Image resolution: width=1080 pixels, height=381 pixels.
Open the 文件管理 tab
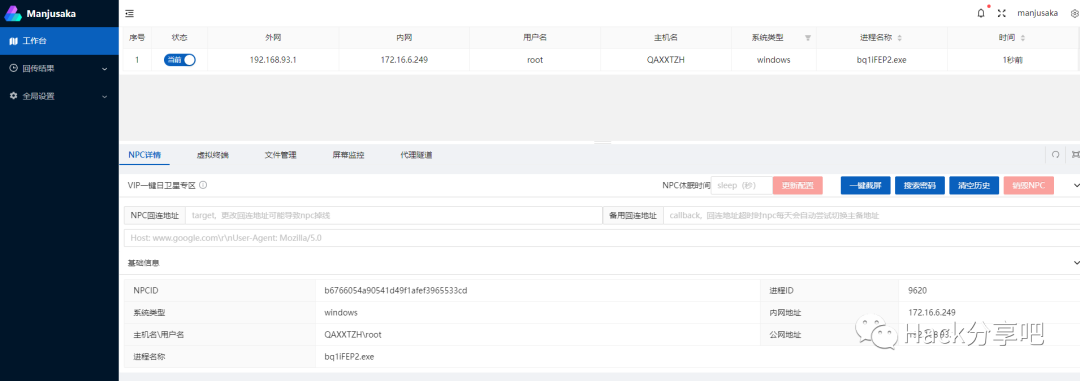[280, 155]
